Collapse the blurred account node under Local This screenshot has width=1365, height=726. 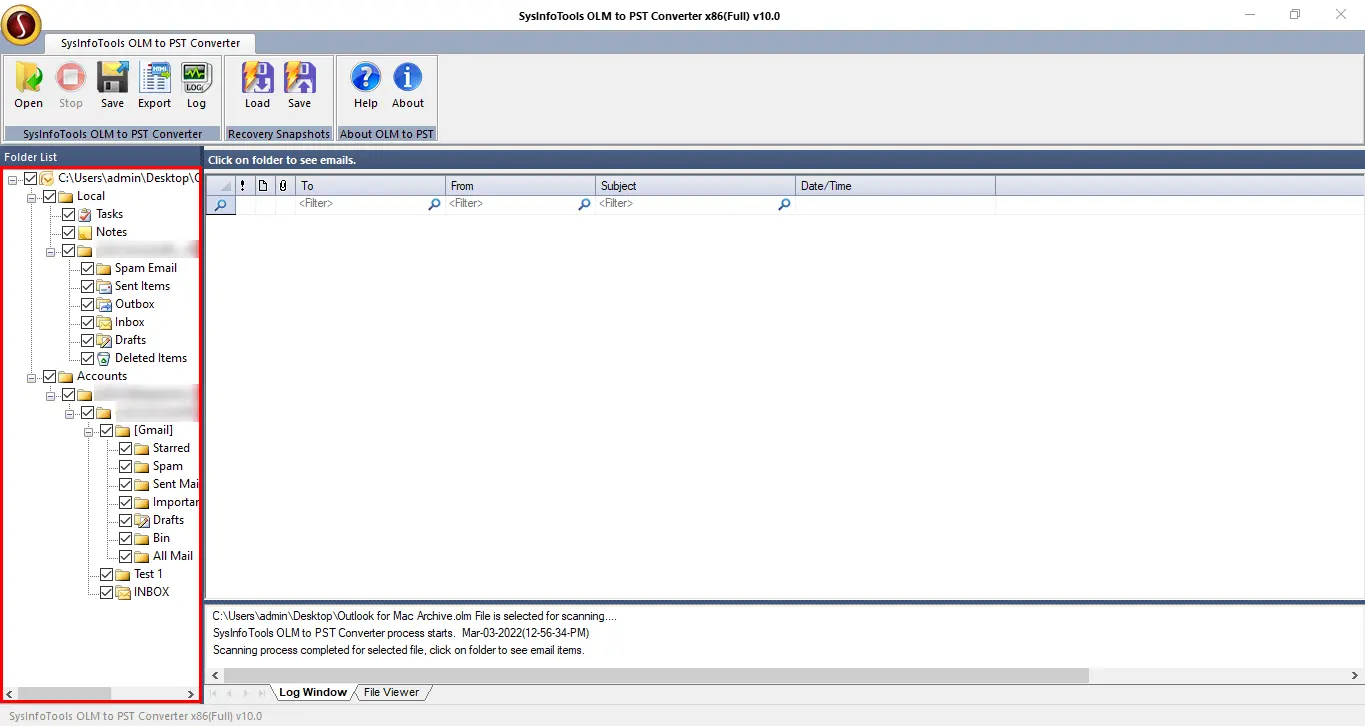tap(51, 250)
